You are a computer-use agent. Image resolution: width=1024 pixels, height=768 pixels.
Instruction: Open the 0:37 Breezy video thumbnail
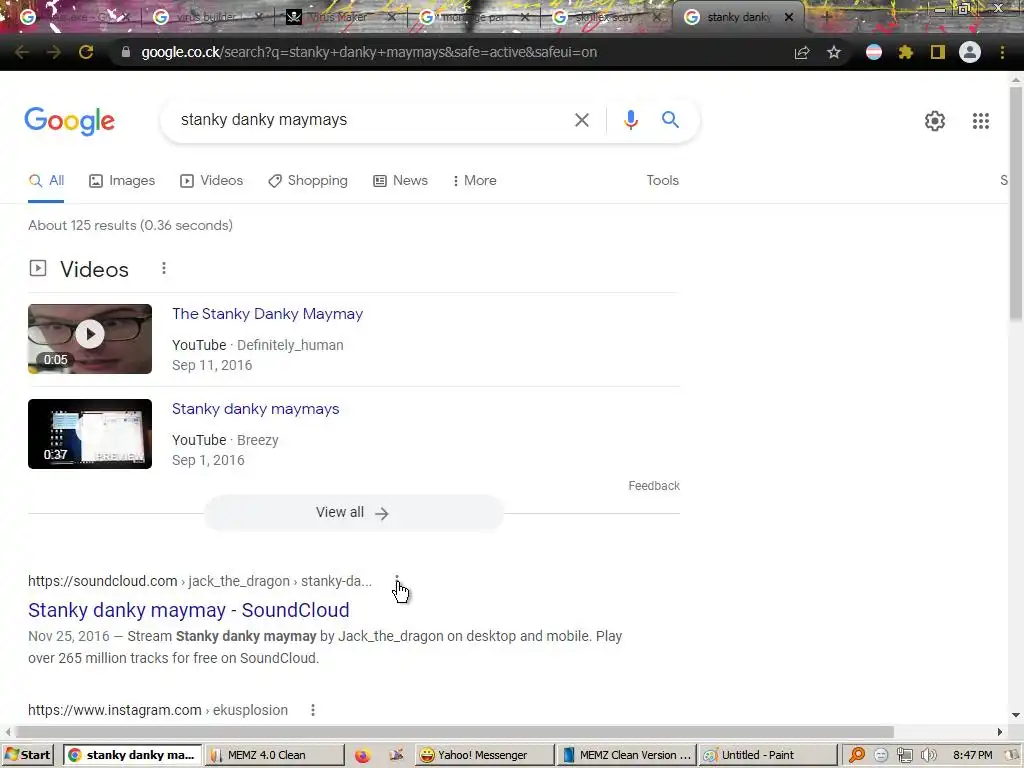(90, 434)
